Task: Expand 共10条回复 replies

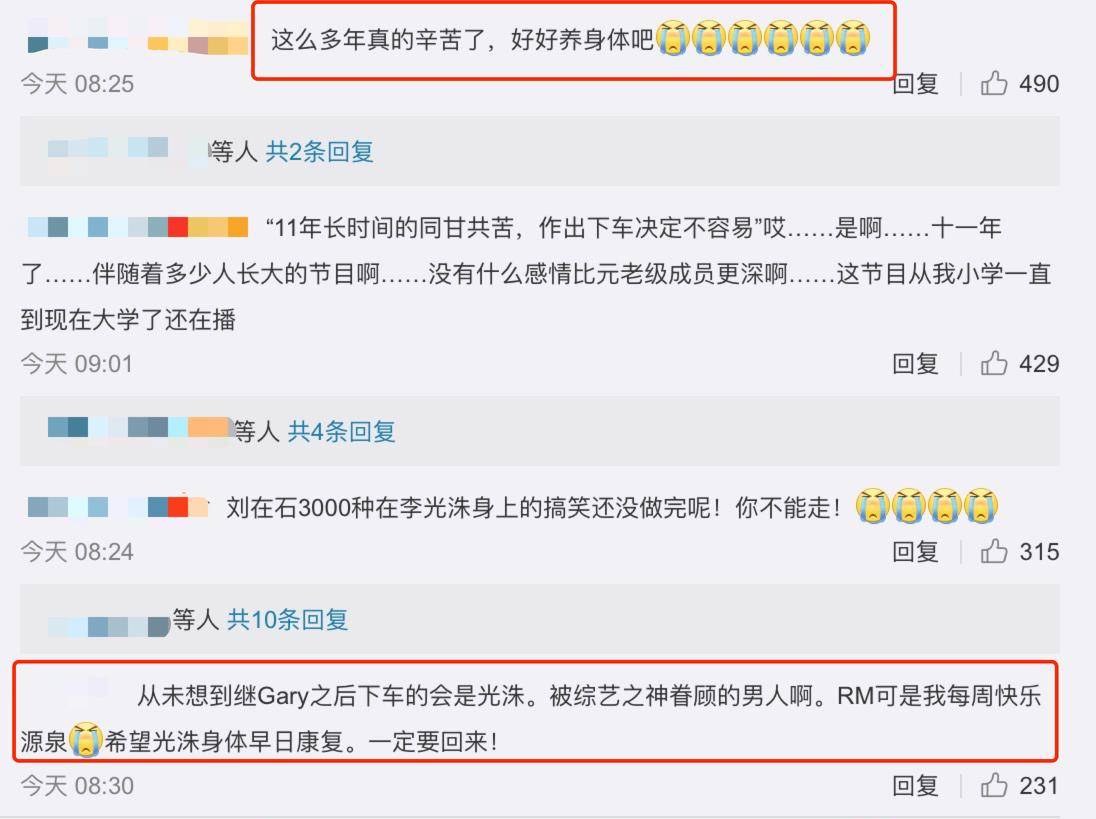Action: tap(287, 619)
